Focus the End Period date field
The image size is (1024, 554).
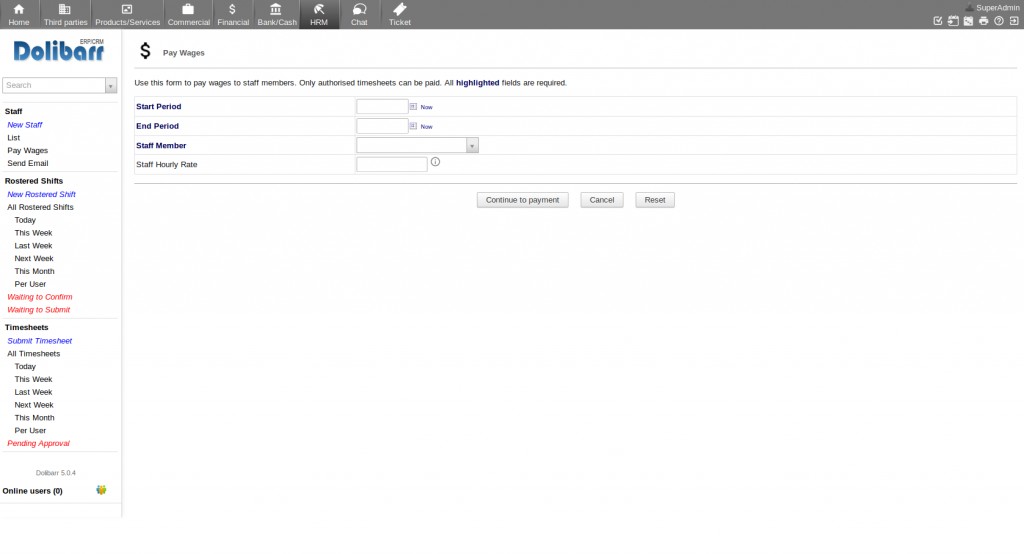382,125
